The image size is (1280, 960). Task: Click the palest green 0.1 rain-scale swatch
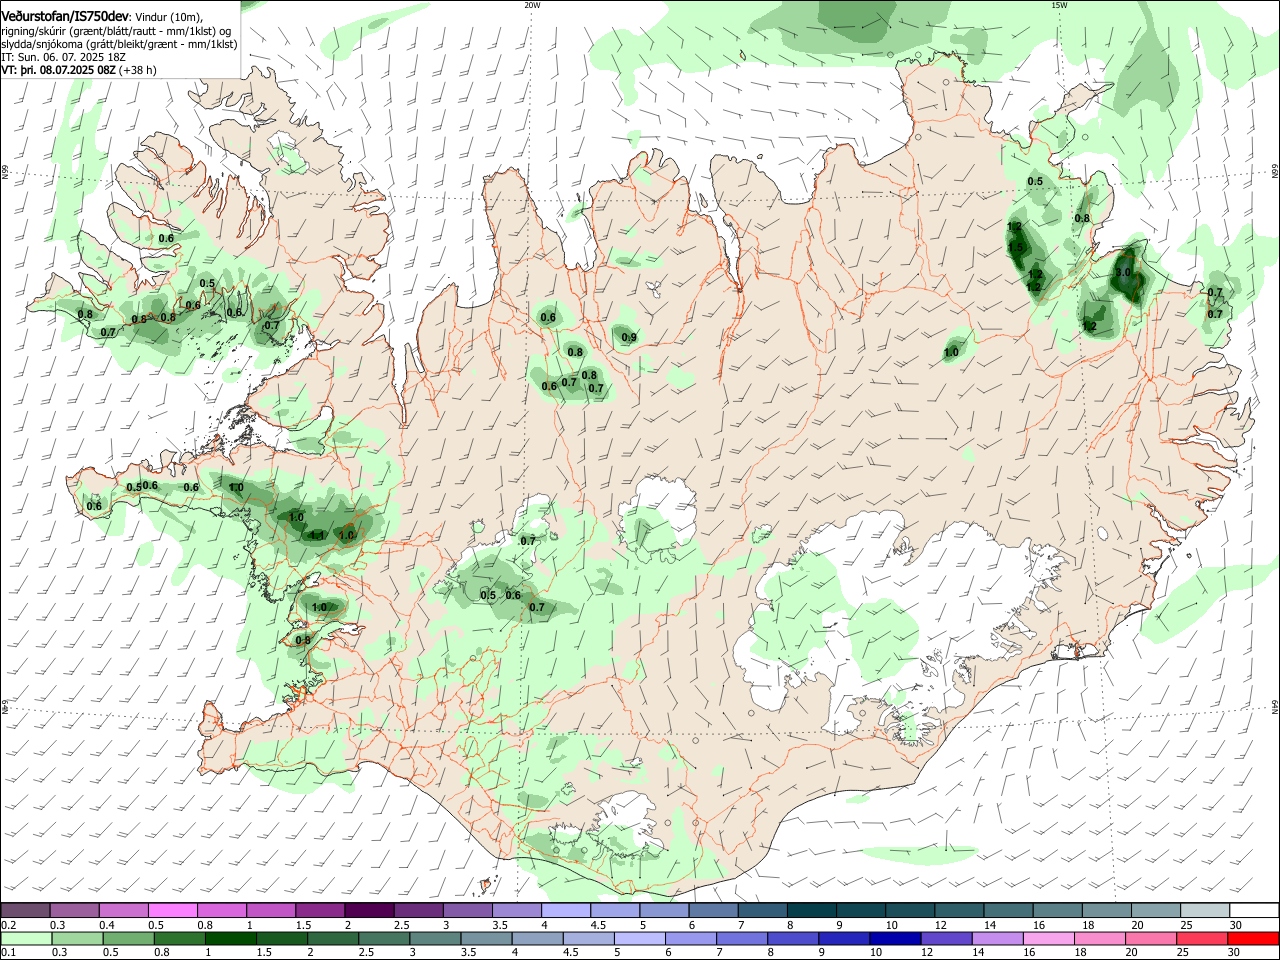click(x=27, y=939)
